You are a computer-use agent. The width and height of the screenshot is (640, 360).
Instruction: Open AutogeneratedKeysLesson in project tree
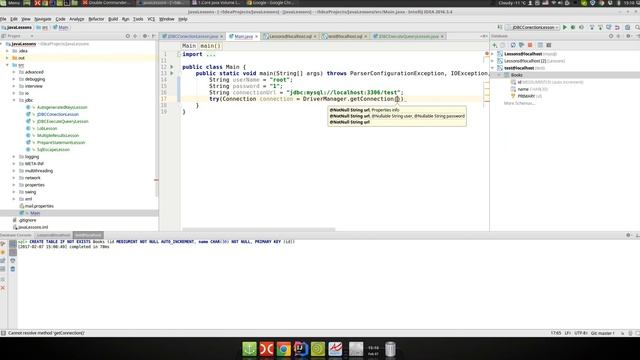(x=62, y=107)
